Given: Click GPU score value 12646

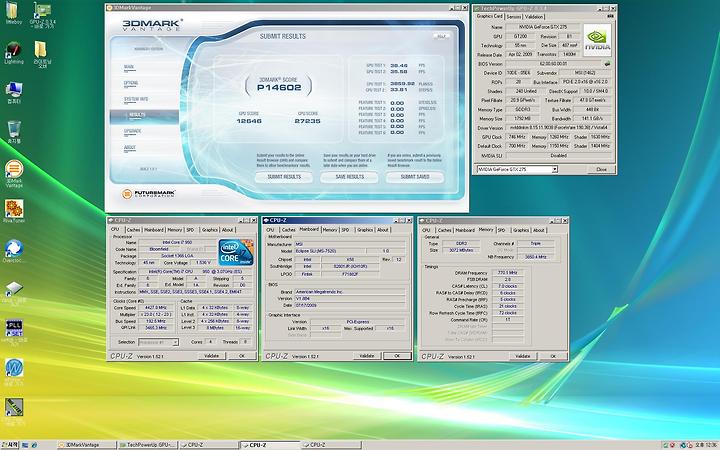Looking at the screenshot, I should [x=249, y=121].
